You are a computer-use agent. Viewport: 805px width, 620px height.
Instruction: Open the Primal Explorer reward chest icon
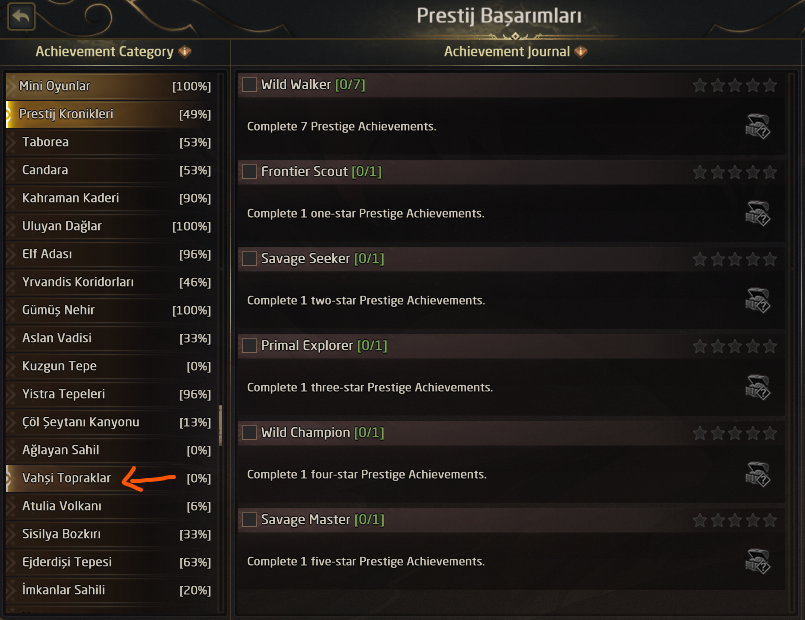(757, 388)
